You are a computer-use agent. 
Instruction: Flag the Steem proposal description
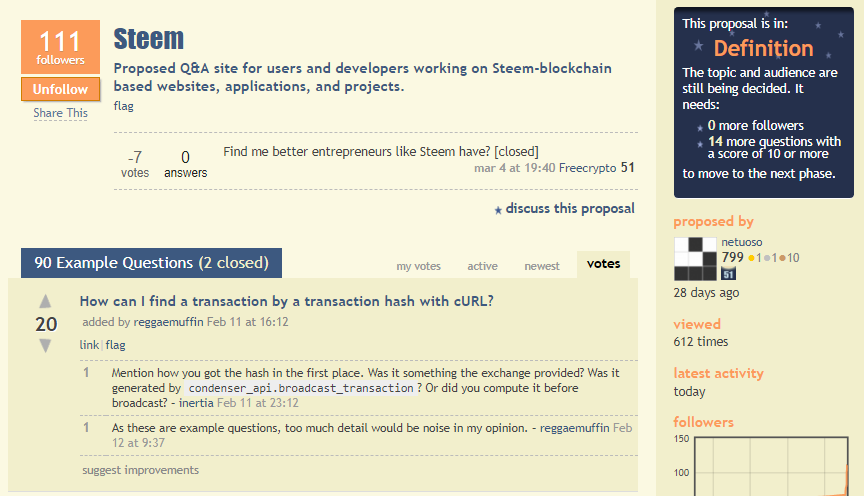click(x=123, y=106)
